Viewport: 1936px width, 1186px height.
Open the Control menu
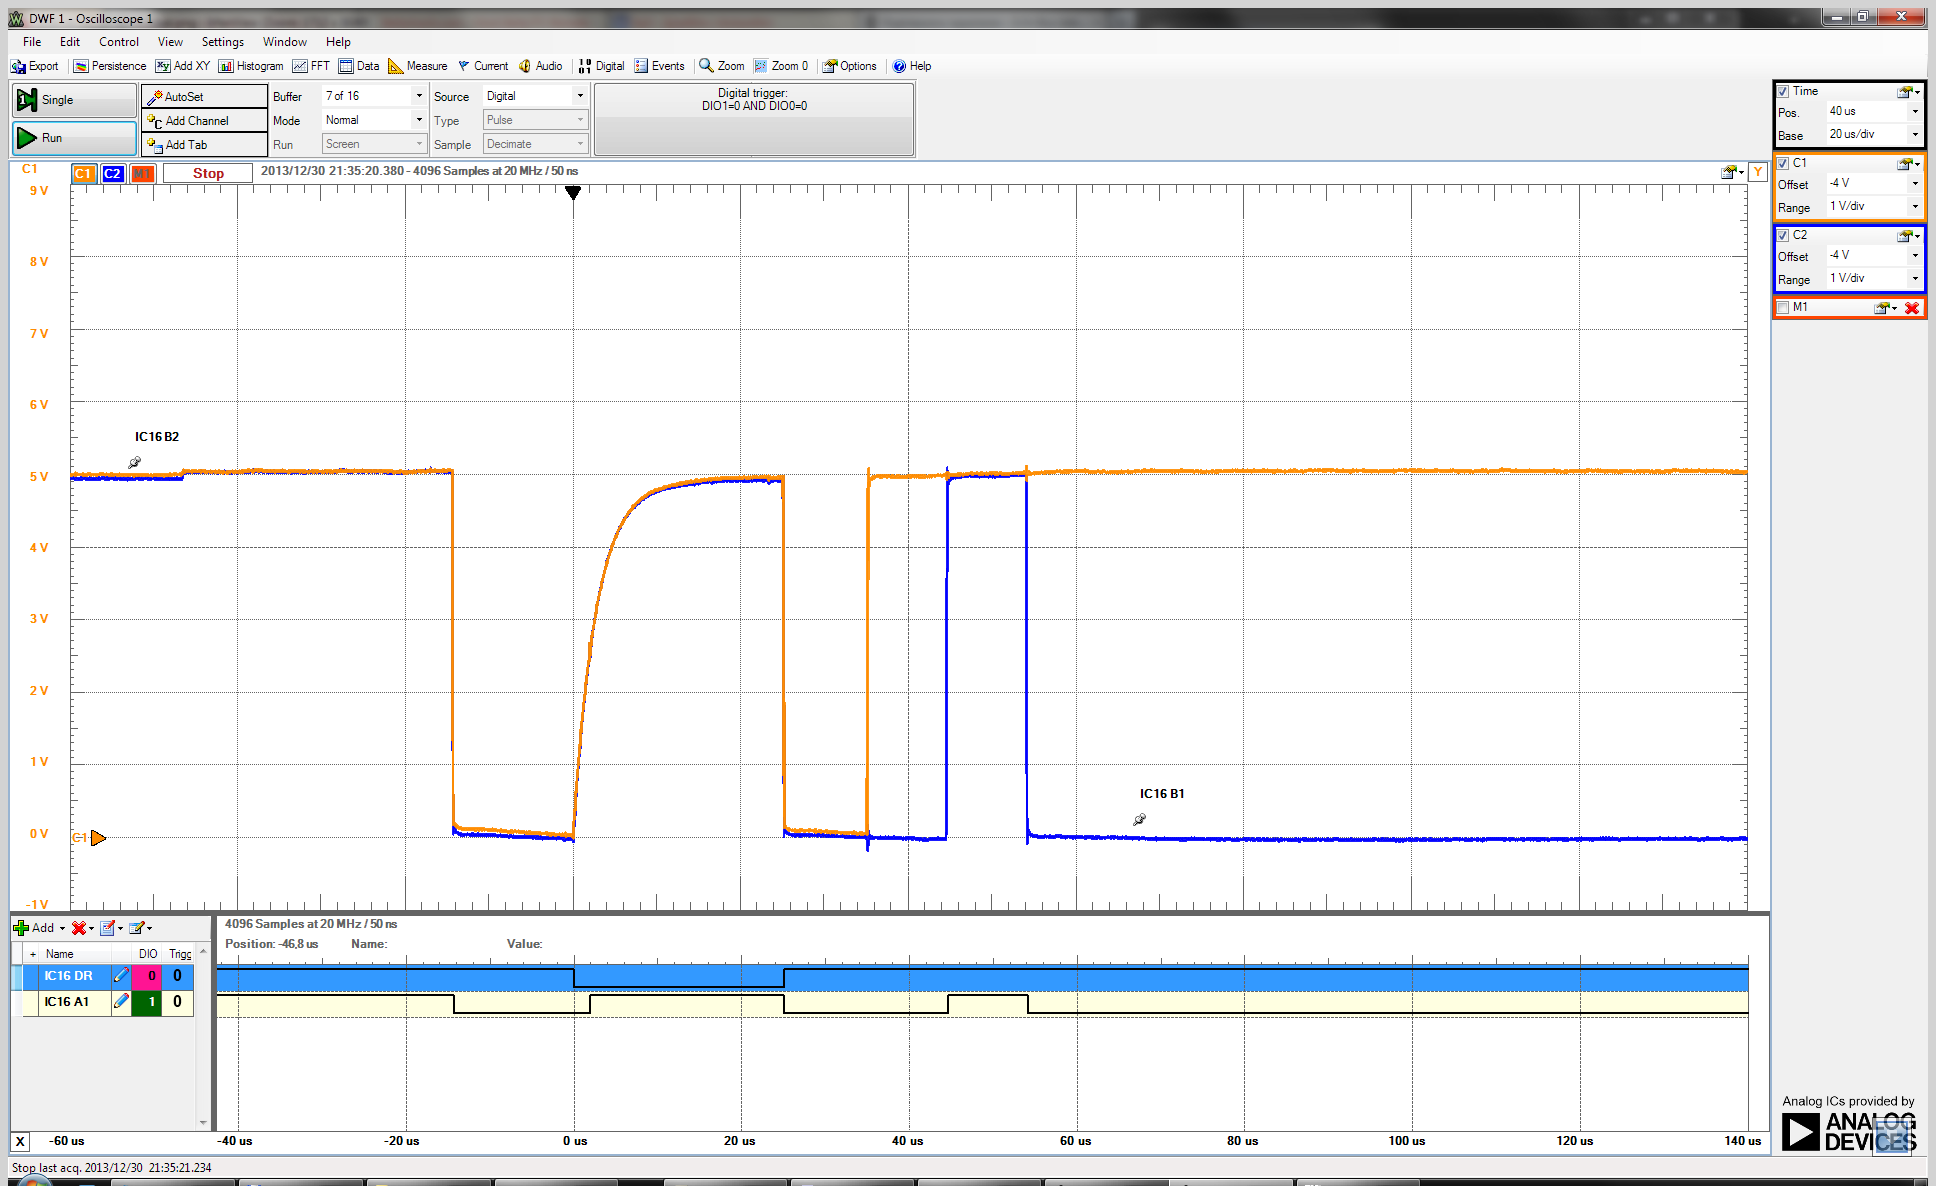coord(119,42)
